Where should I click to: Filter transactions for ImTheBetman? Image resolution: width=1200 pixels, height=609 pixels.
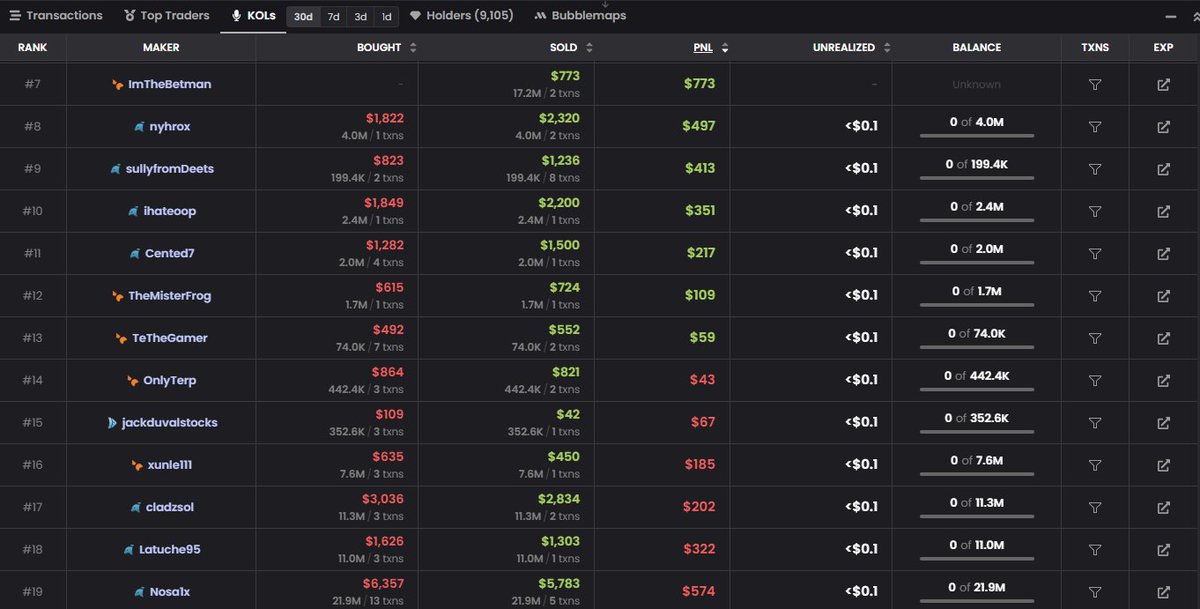coord(1095,85)
